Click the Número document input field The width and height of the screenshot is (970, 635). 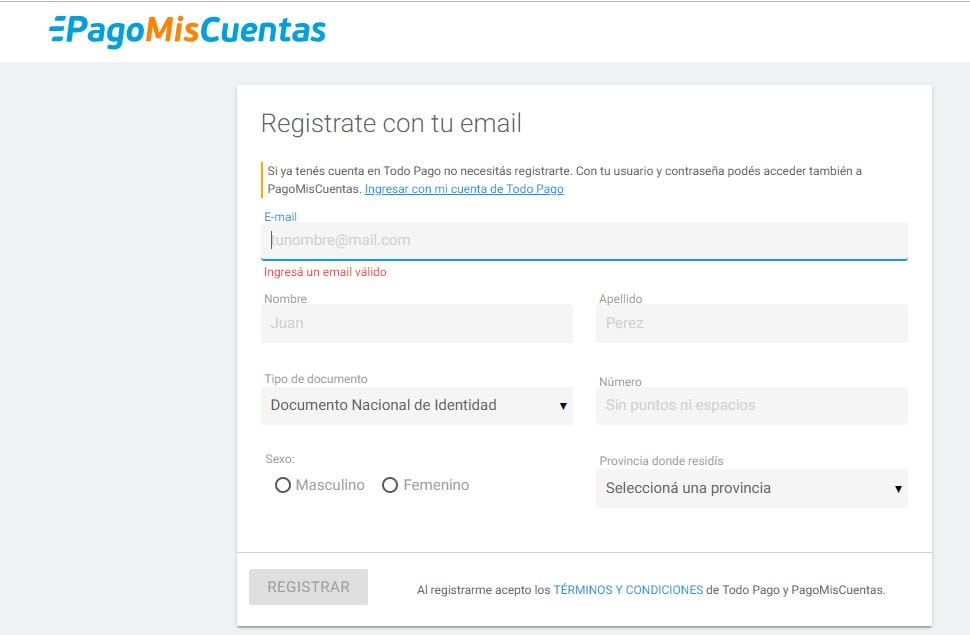pos(752,405)
